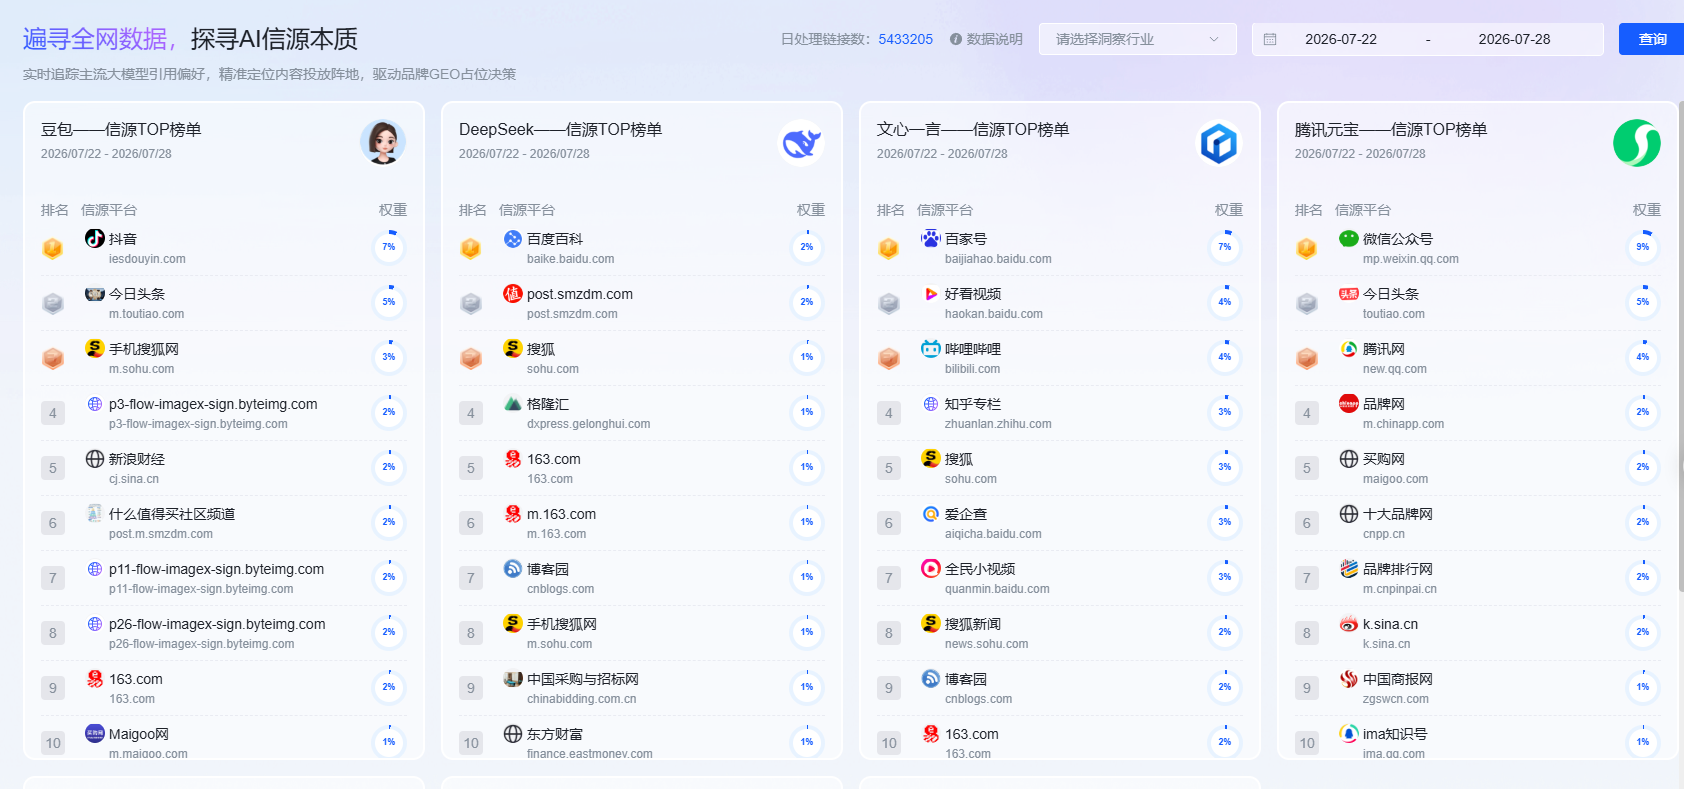Click the 百度百科 icon

(513, 238)
